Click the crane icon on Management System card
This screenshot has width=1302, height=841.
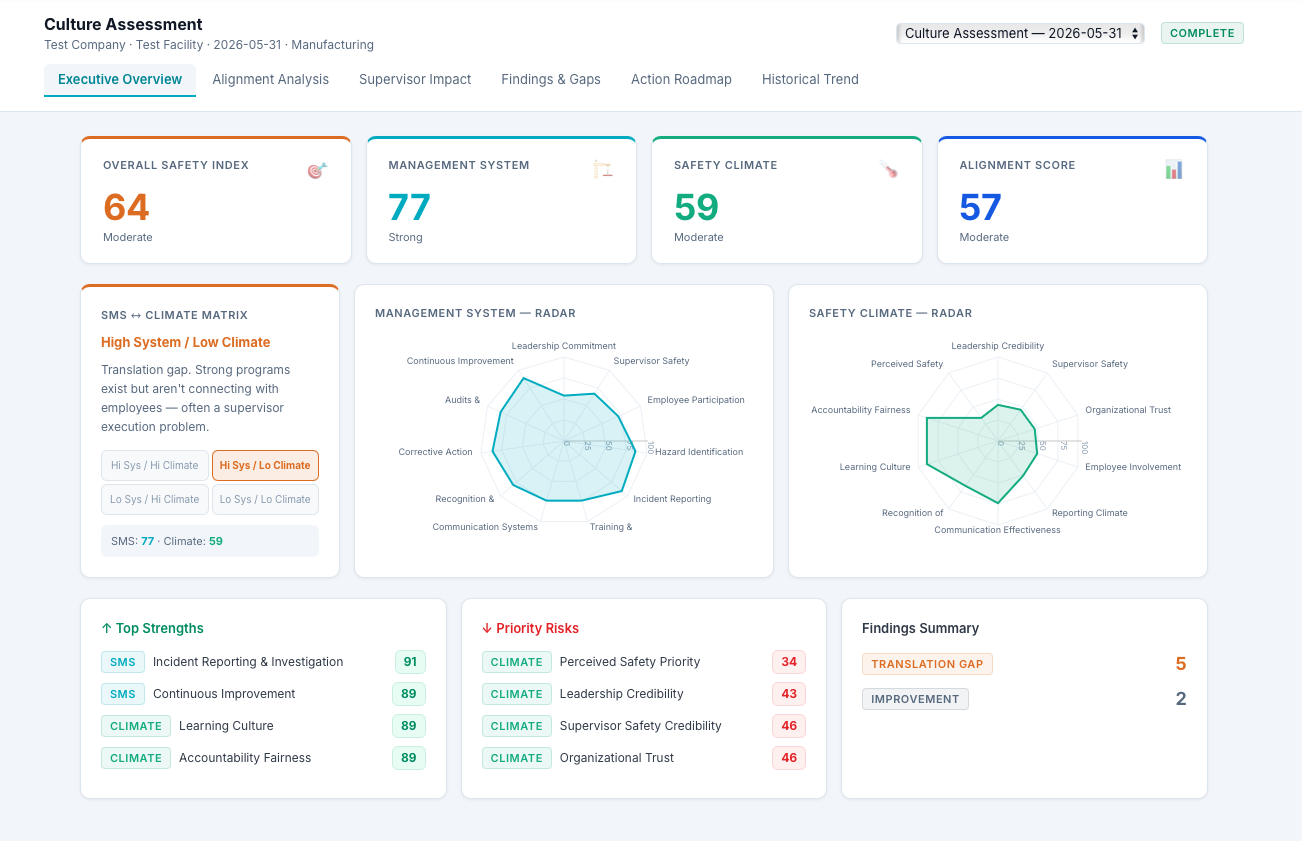click(602, 170)
